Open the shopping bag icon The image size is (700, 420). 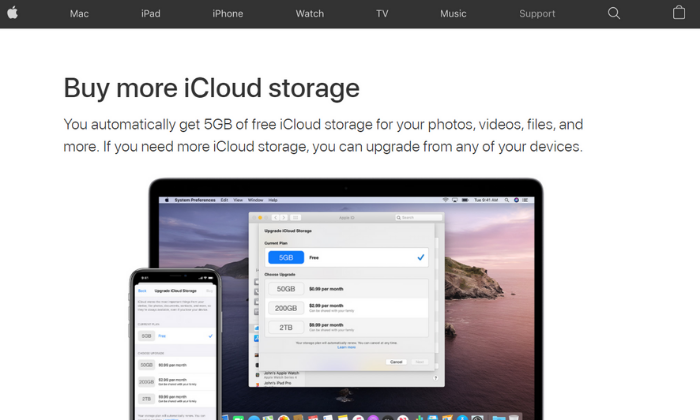tap(679, 12)
